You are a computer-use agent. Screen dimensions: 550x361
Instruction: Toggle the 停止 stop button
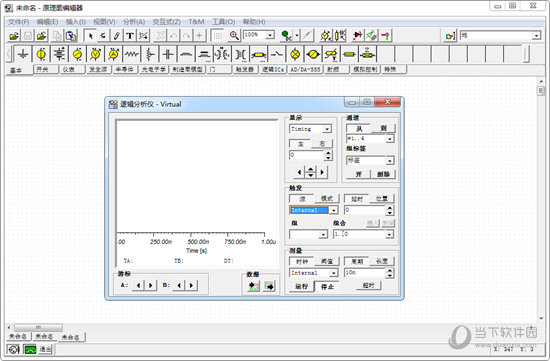click(x=327, y=286)
